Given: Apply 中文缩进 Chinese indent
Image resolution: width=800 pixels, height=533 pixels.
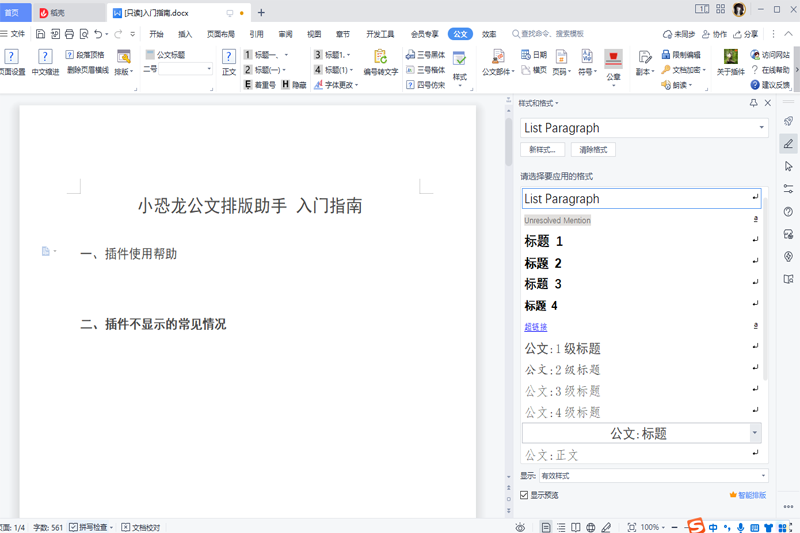Looking at the screenshot, I should (x=45, y=62).
